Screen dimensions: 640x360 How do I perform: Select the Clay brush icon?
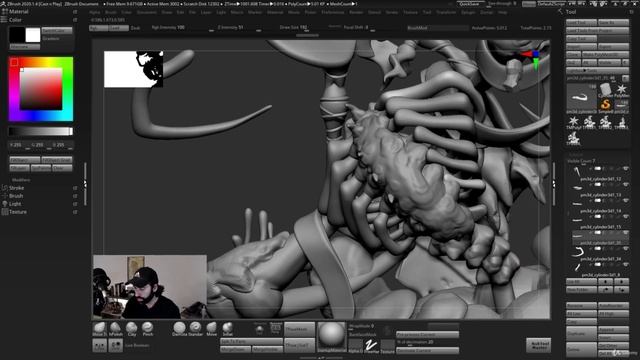pyautogui.click(x=131, y=329)
